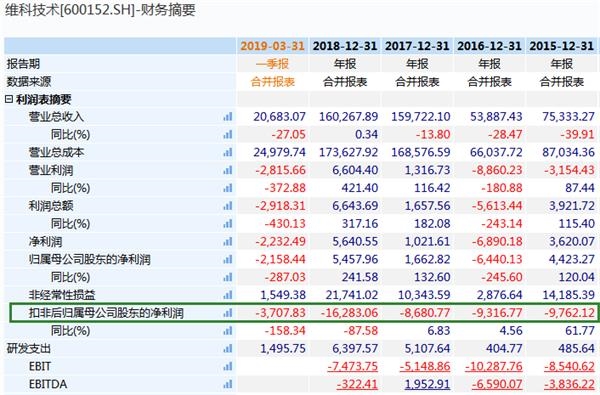
Task: Open EBITDA link value 1,952.91
Action: pyautogui.click(x=427, y=384)
